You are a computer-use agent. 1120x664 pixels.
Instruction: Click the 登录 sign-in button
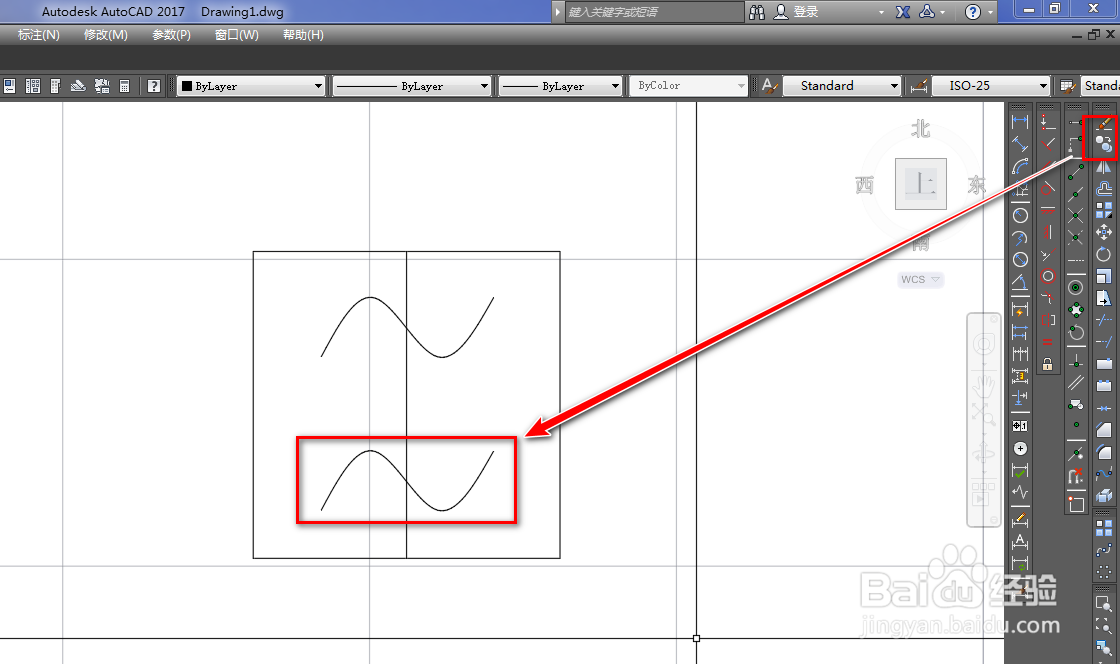point(796,11)
